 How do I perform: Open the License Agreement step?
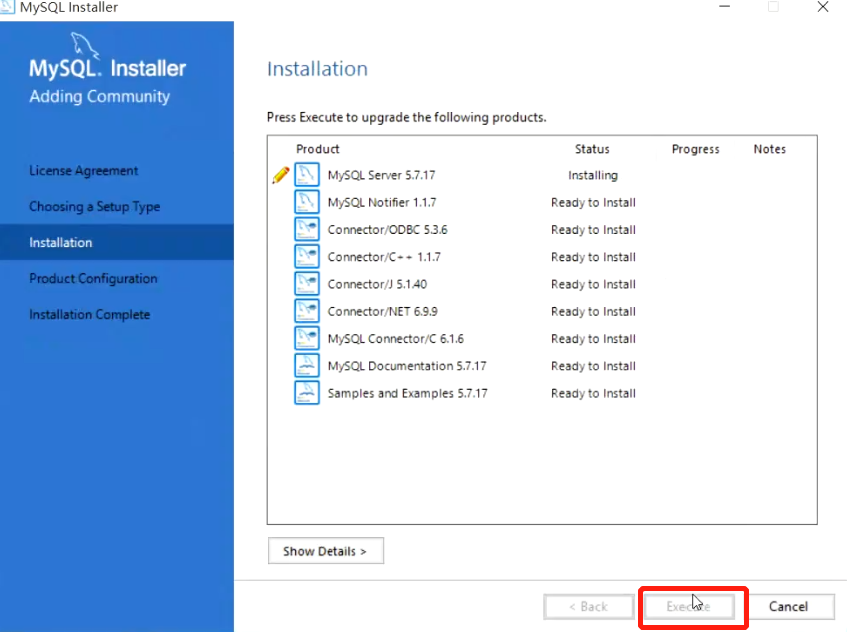pos(84,171)
